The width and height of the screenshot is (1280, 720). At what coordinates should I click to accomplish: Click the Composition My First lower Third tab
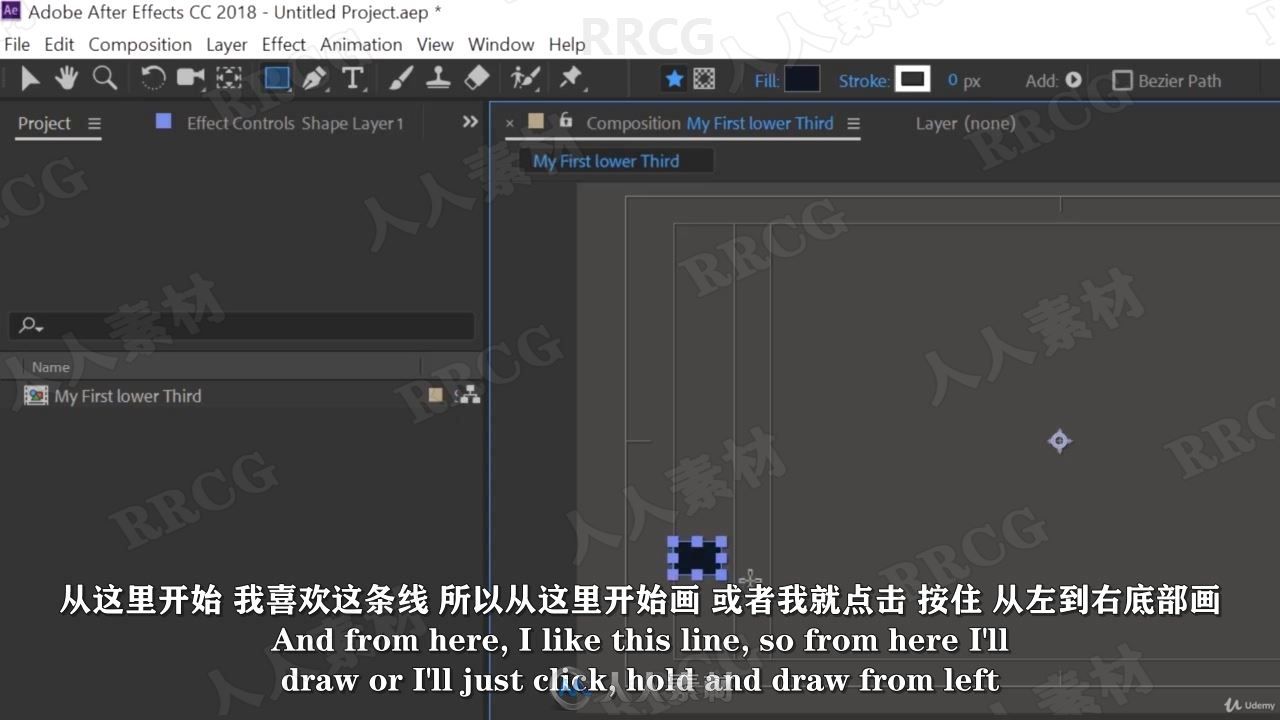[709, 124]
